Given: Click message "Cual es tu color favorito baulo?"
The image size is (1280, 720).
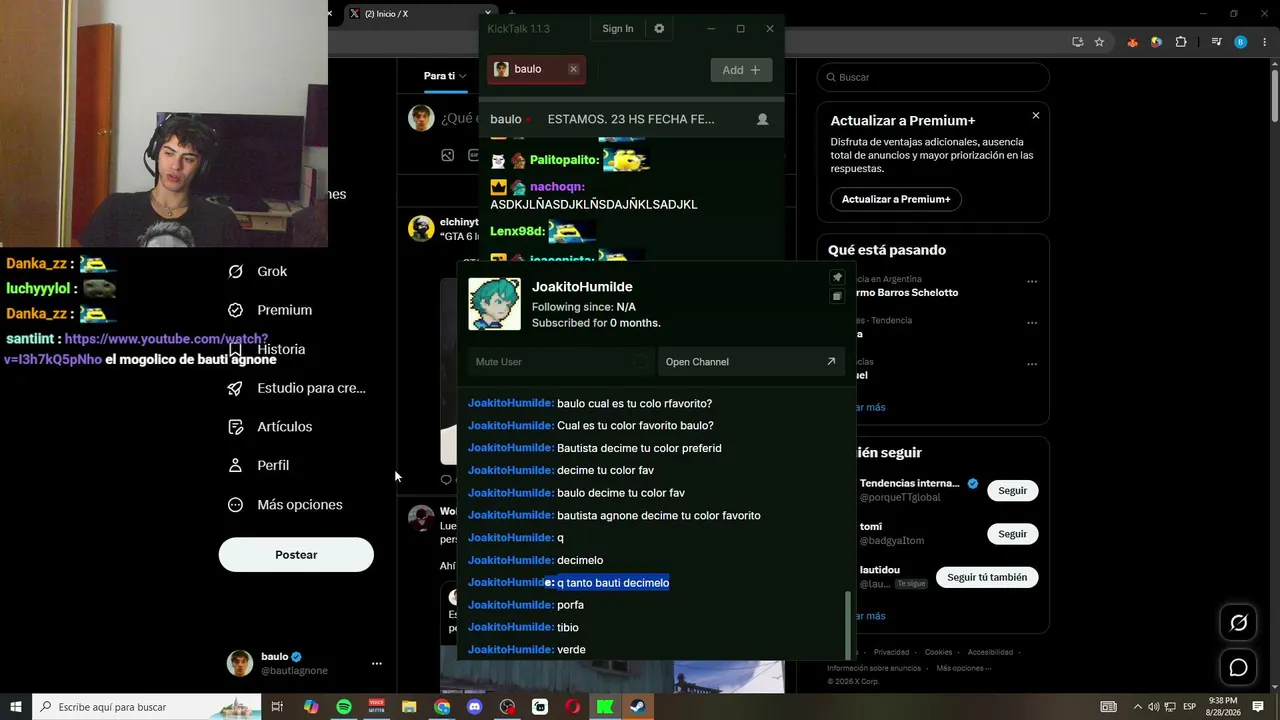Looking at the screenshot, I should click(635, 426).
